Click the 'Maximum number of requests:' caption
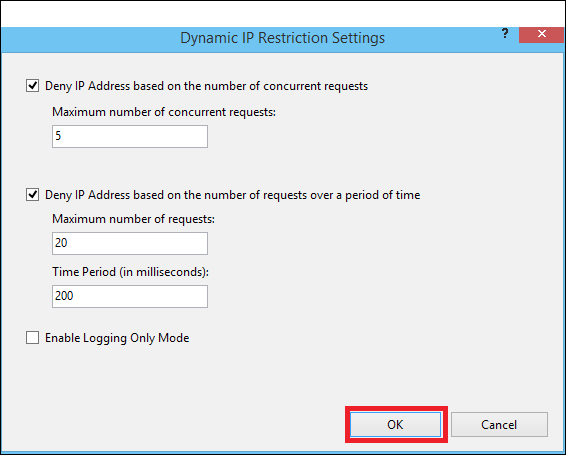Viewport: 566px width, 455px height. click(x=134, y=219)
